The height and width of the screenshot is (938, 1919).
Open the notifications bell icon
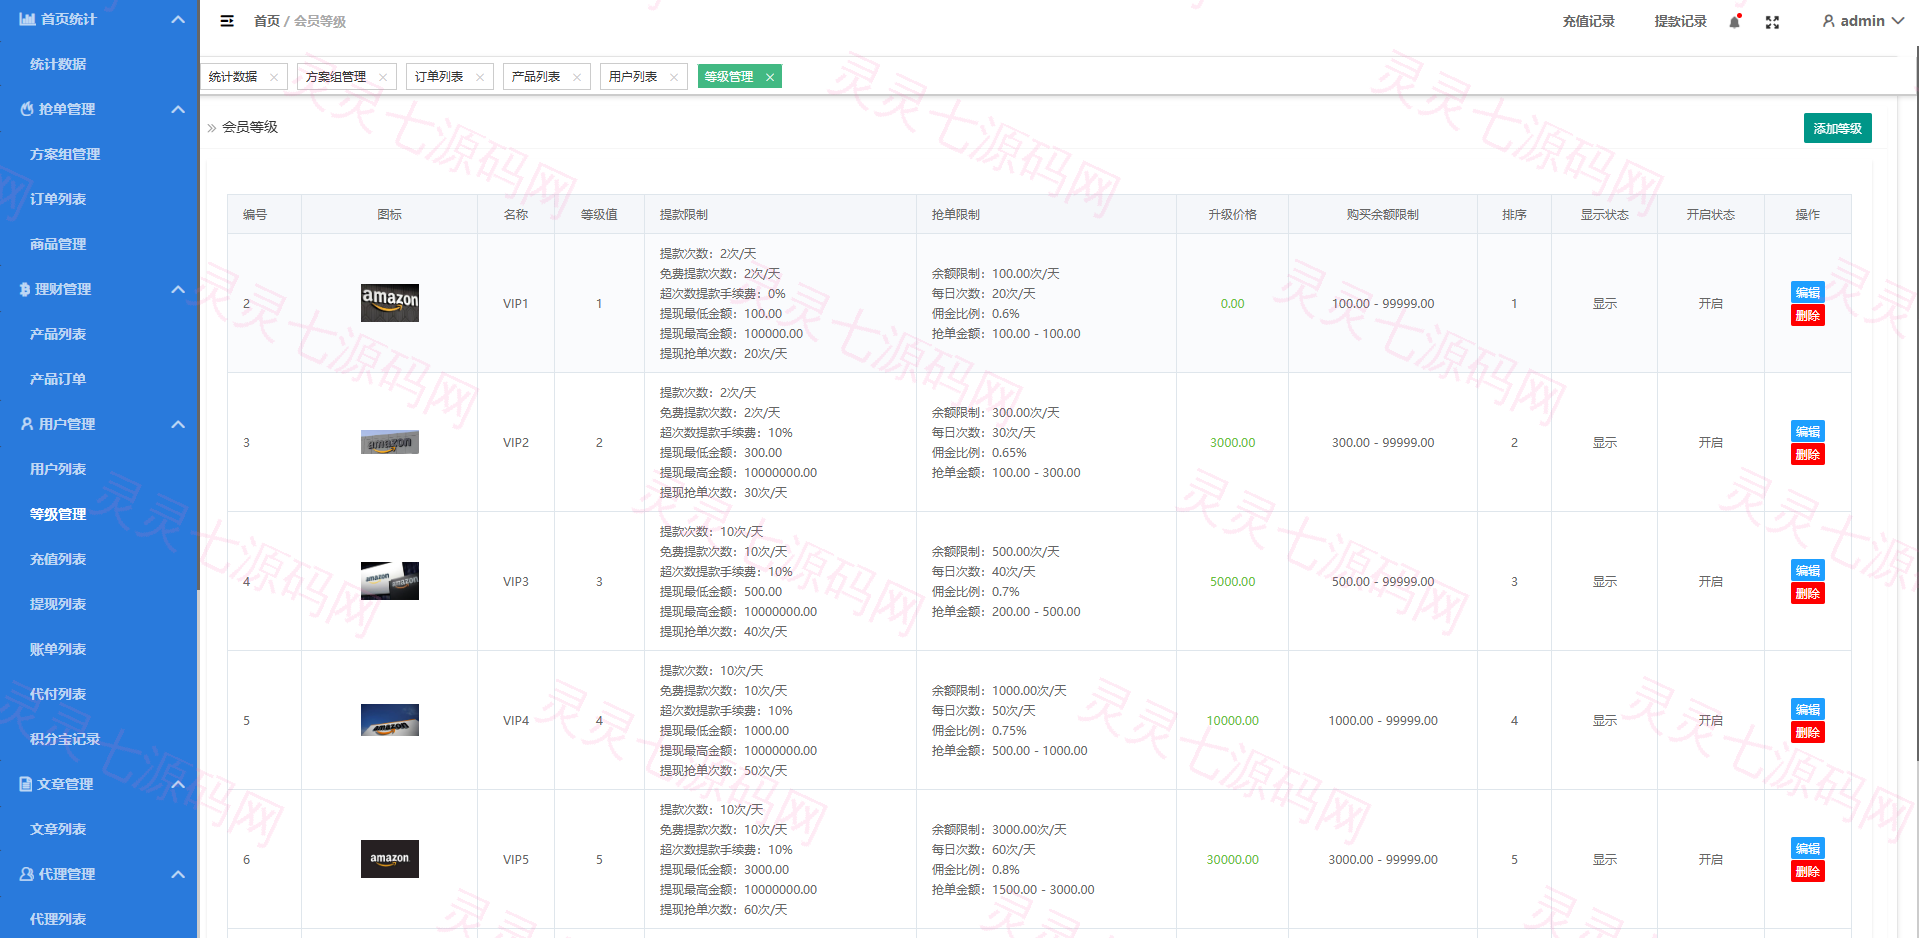click(x=1735, y=21)
